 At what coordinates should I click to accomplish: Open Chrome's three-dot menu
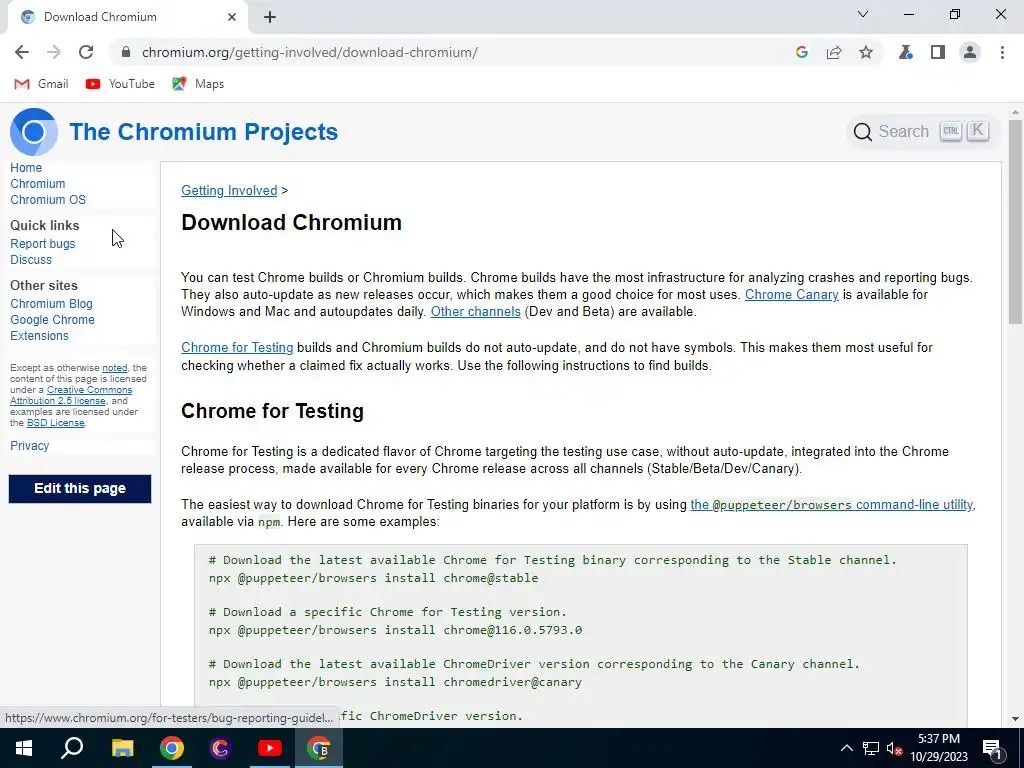pos(1002,52)
